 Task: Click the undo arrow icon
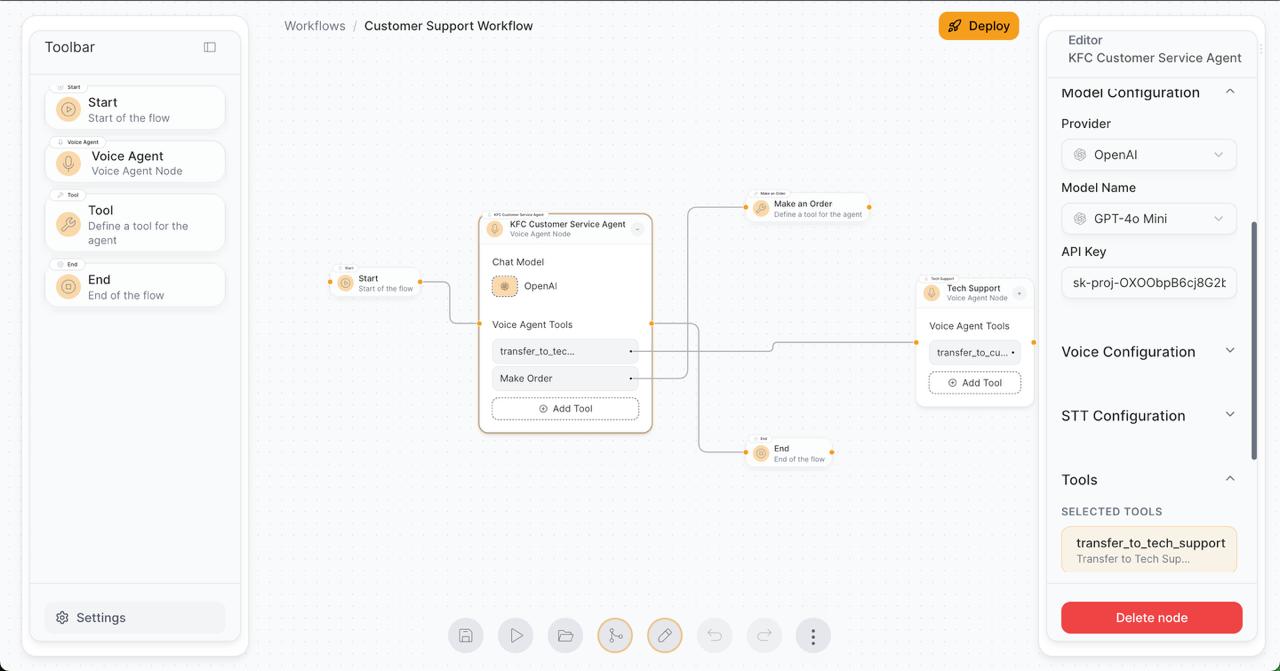714,635
